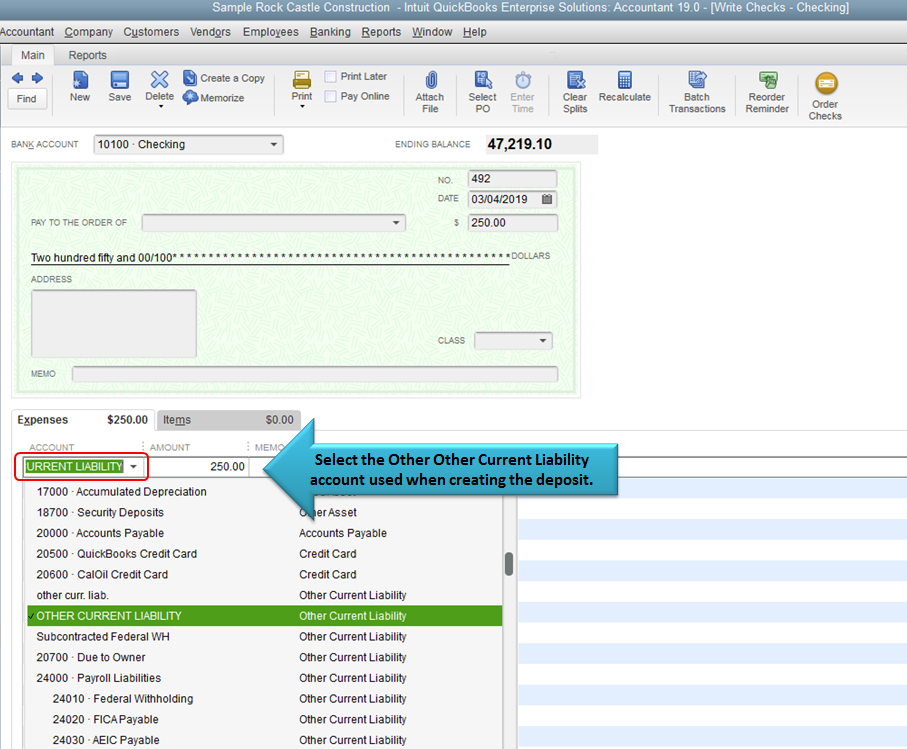907x749 pixels.
Task: Select 24020 FICA Payable account
Action: pos(264,720)
